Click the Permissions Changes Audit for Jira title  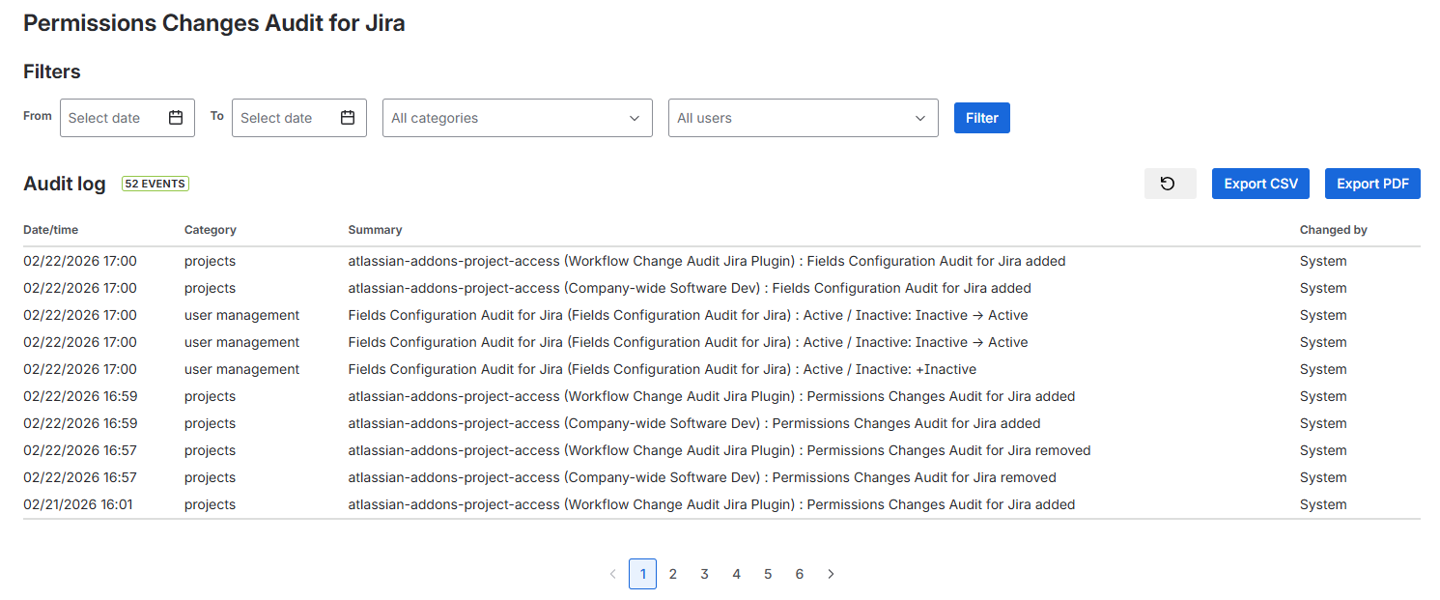coord(214,23)
